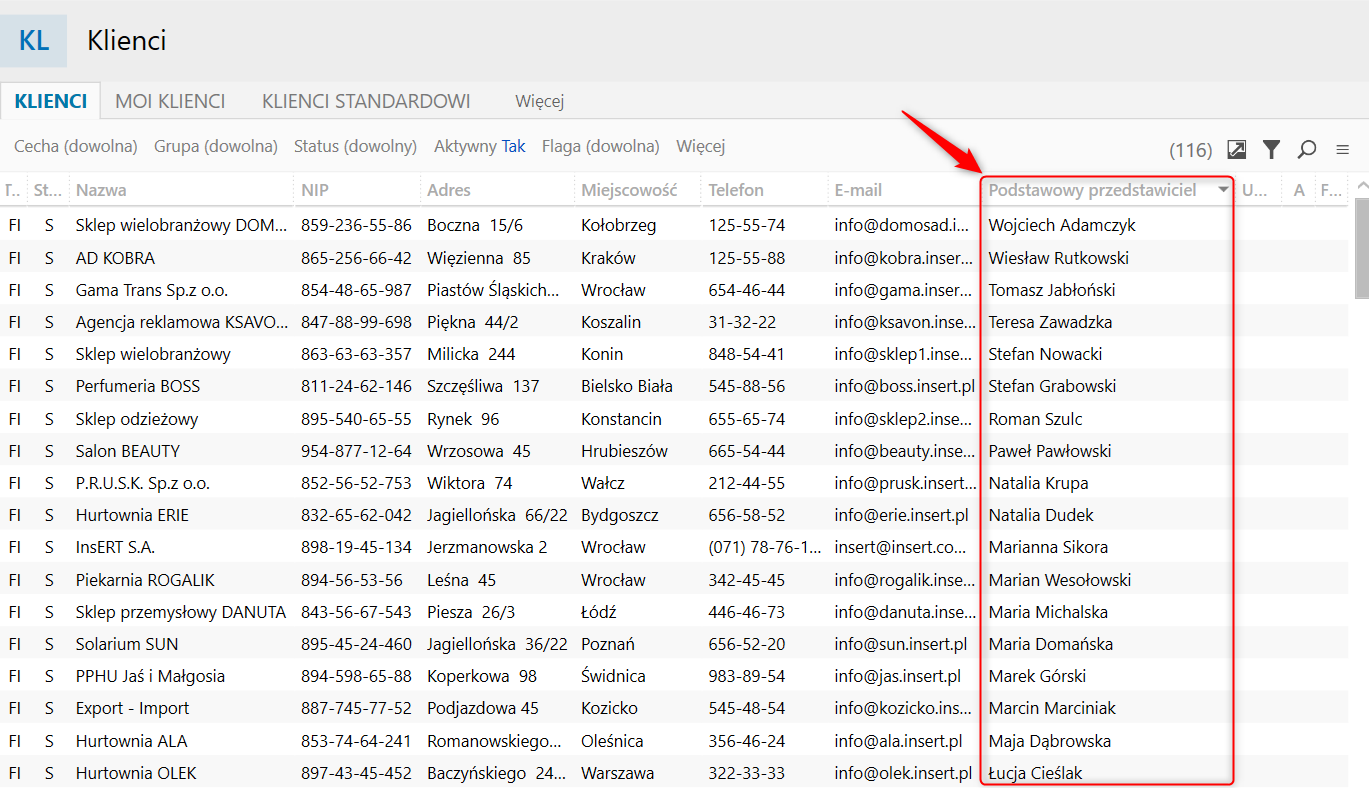
Task: Show more filters via Więcej after Flaga
Action: pos(701,147)
